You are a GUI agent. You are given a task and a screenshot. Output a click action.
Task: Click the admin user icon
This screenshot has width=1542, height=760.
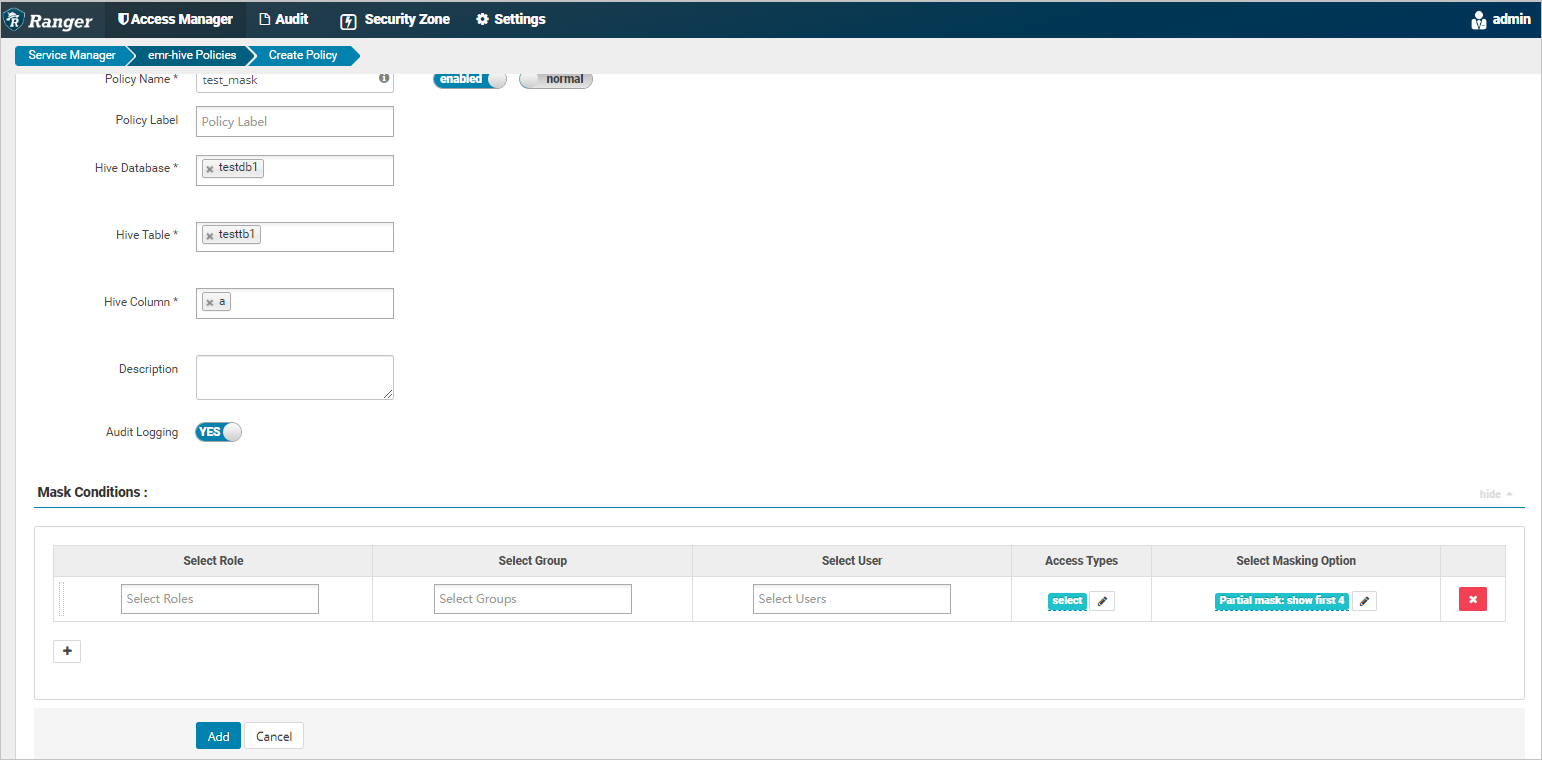tap(1479, 20)
